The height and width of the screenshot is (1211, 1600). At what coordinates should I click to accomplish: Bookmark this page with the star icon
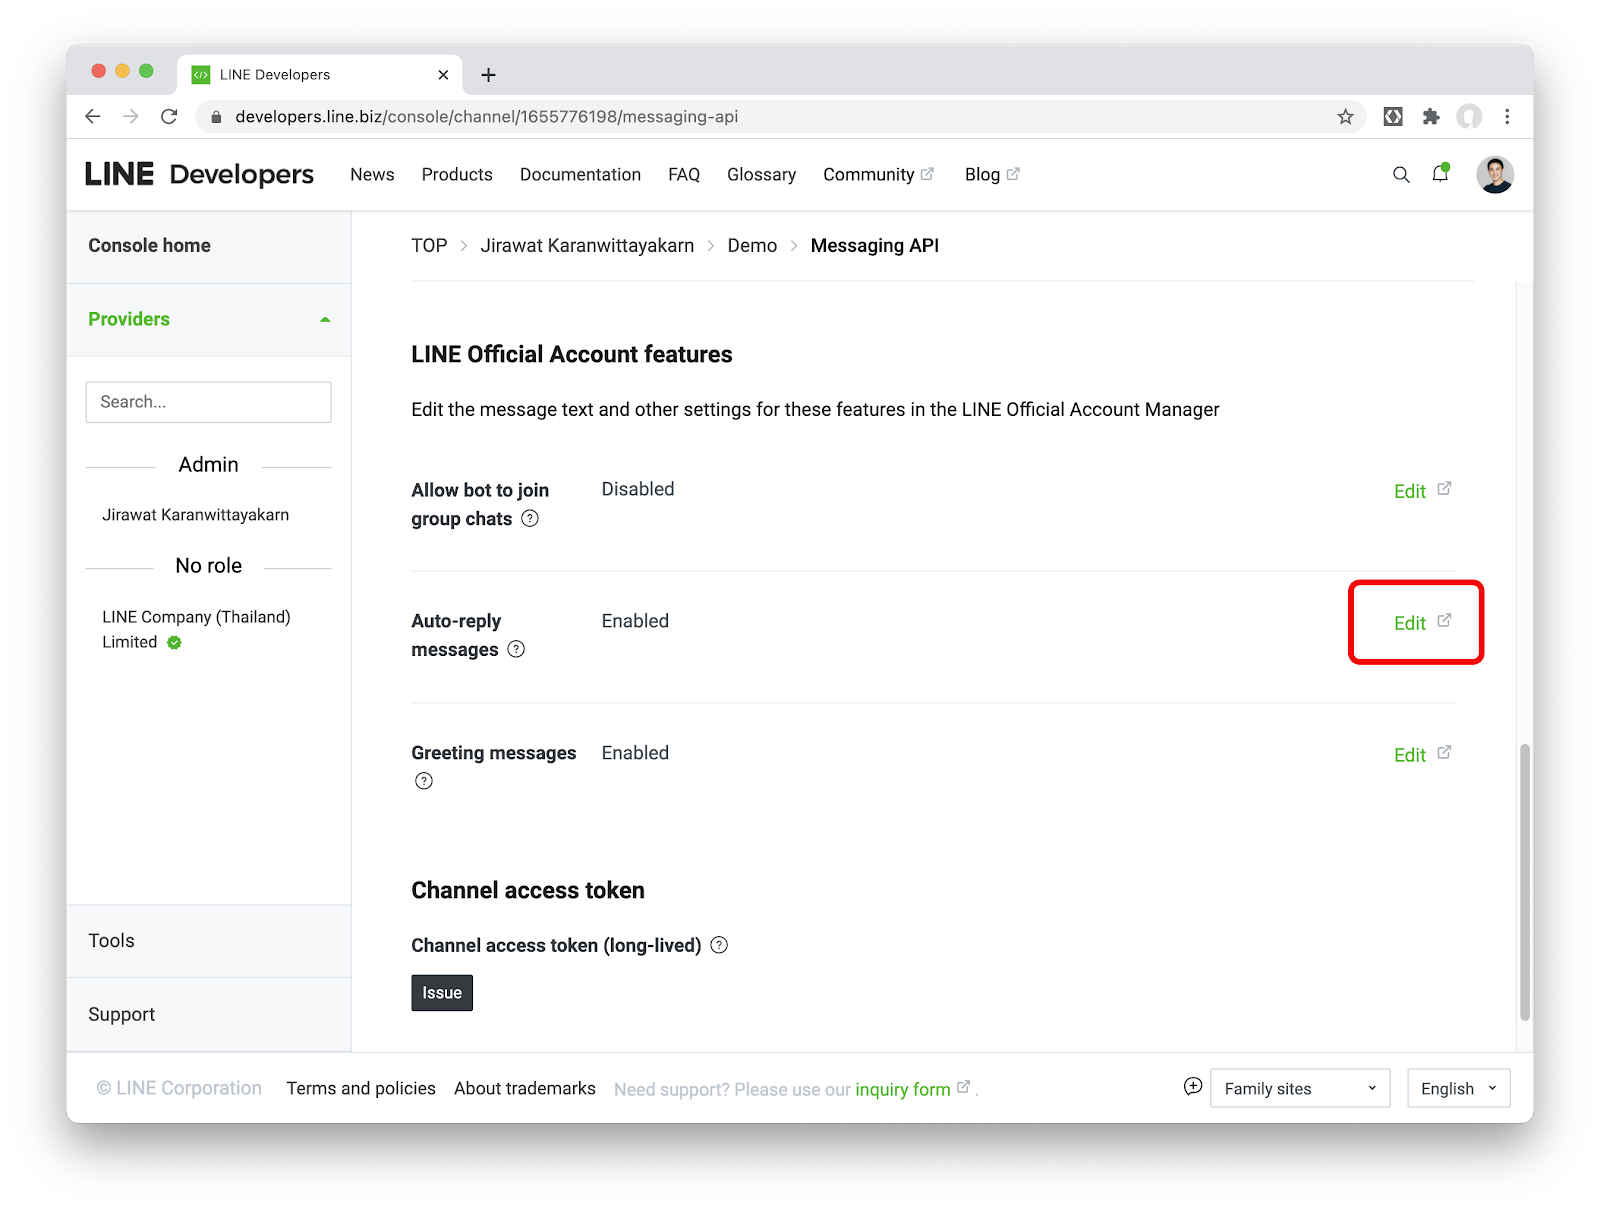click(x=1345, y=117)
